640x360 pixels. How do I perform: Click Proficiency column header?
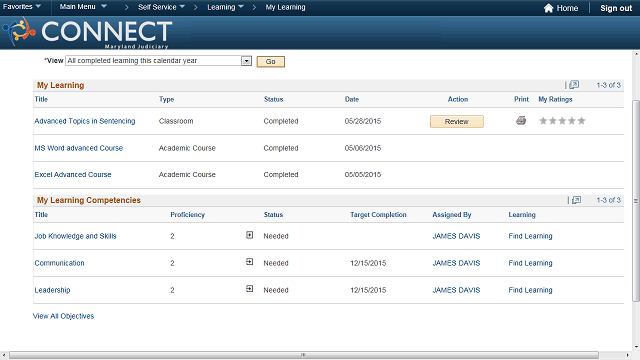[187, 215]
